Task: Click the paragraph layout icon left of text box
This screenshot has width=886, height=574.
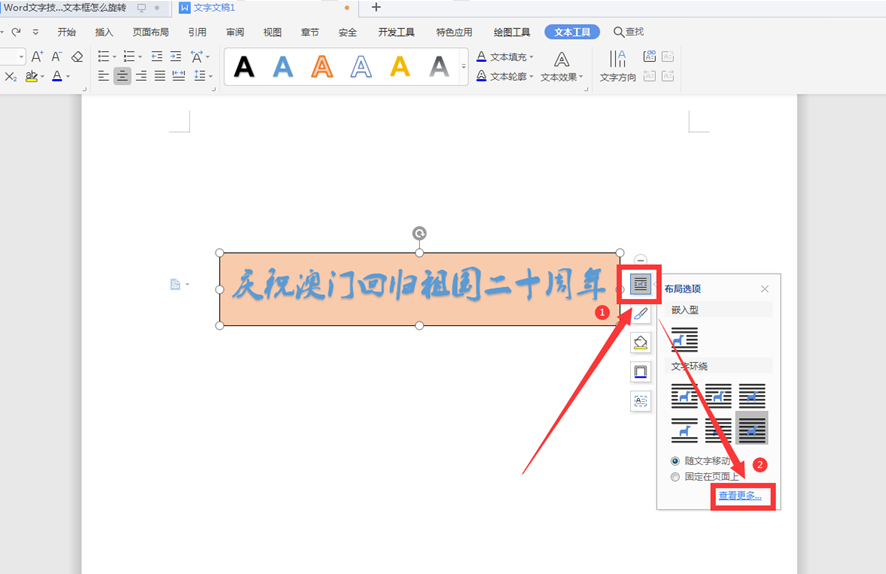Action: (176, 284)
